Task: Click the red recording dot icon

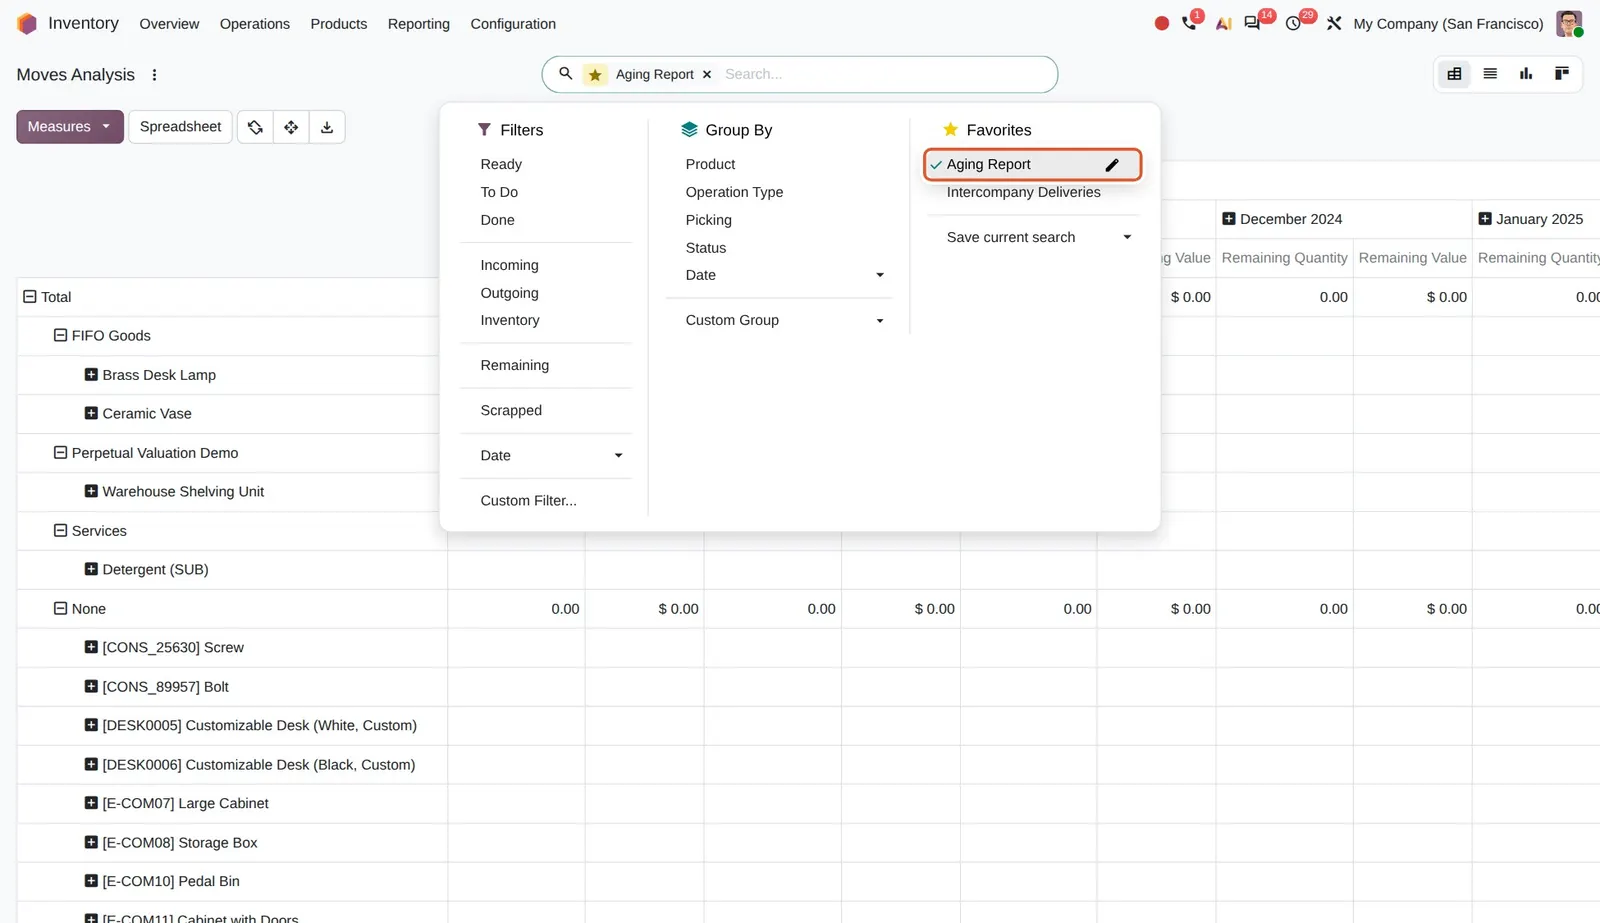Action: (x=1161, y=23)
